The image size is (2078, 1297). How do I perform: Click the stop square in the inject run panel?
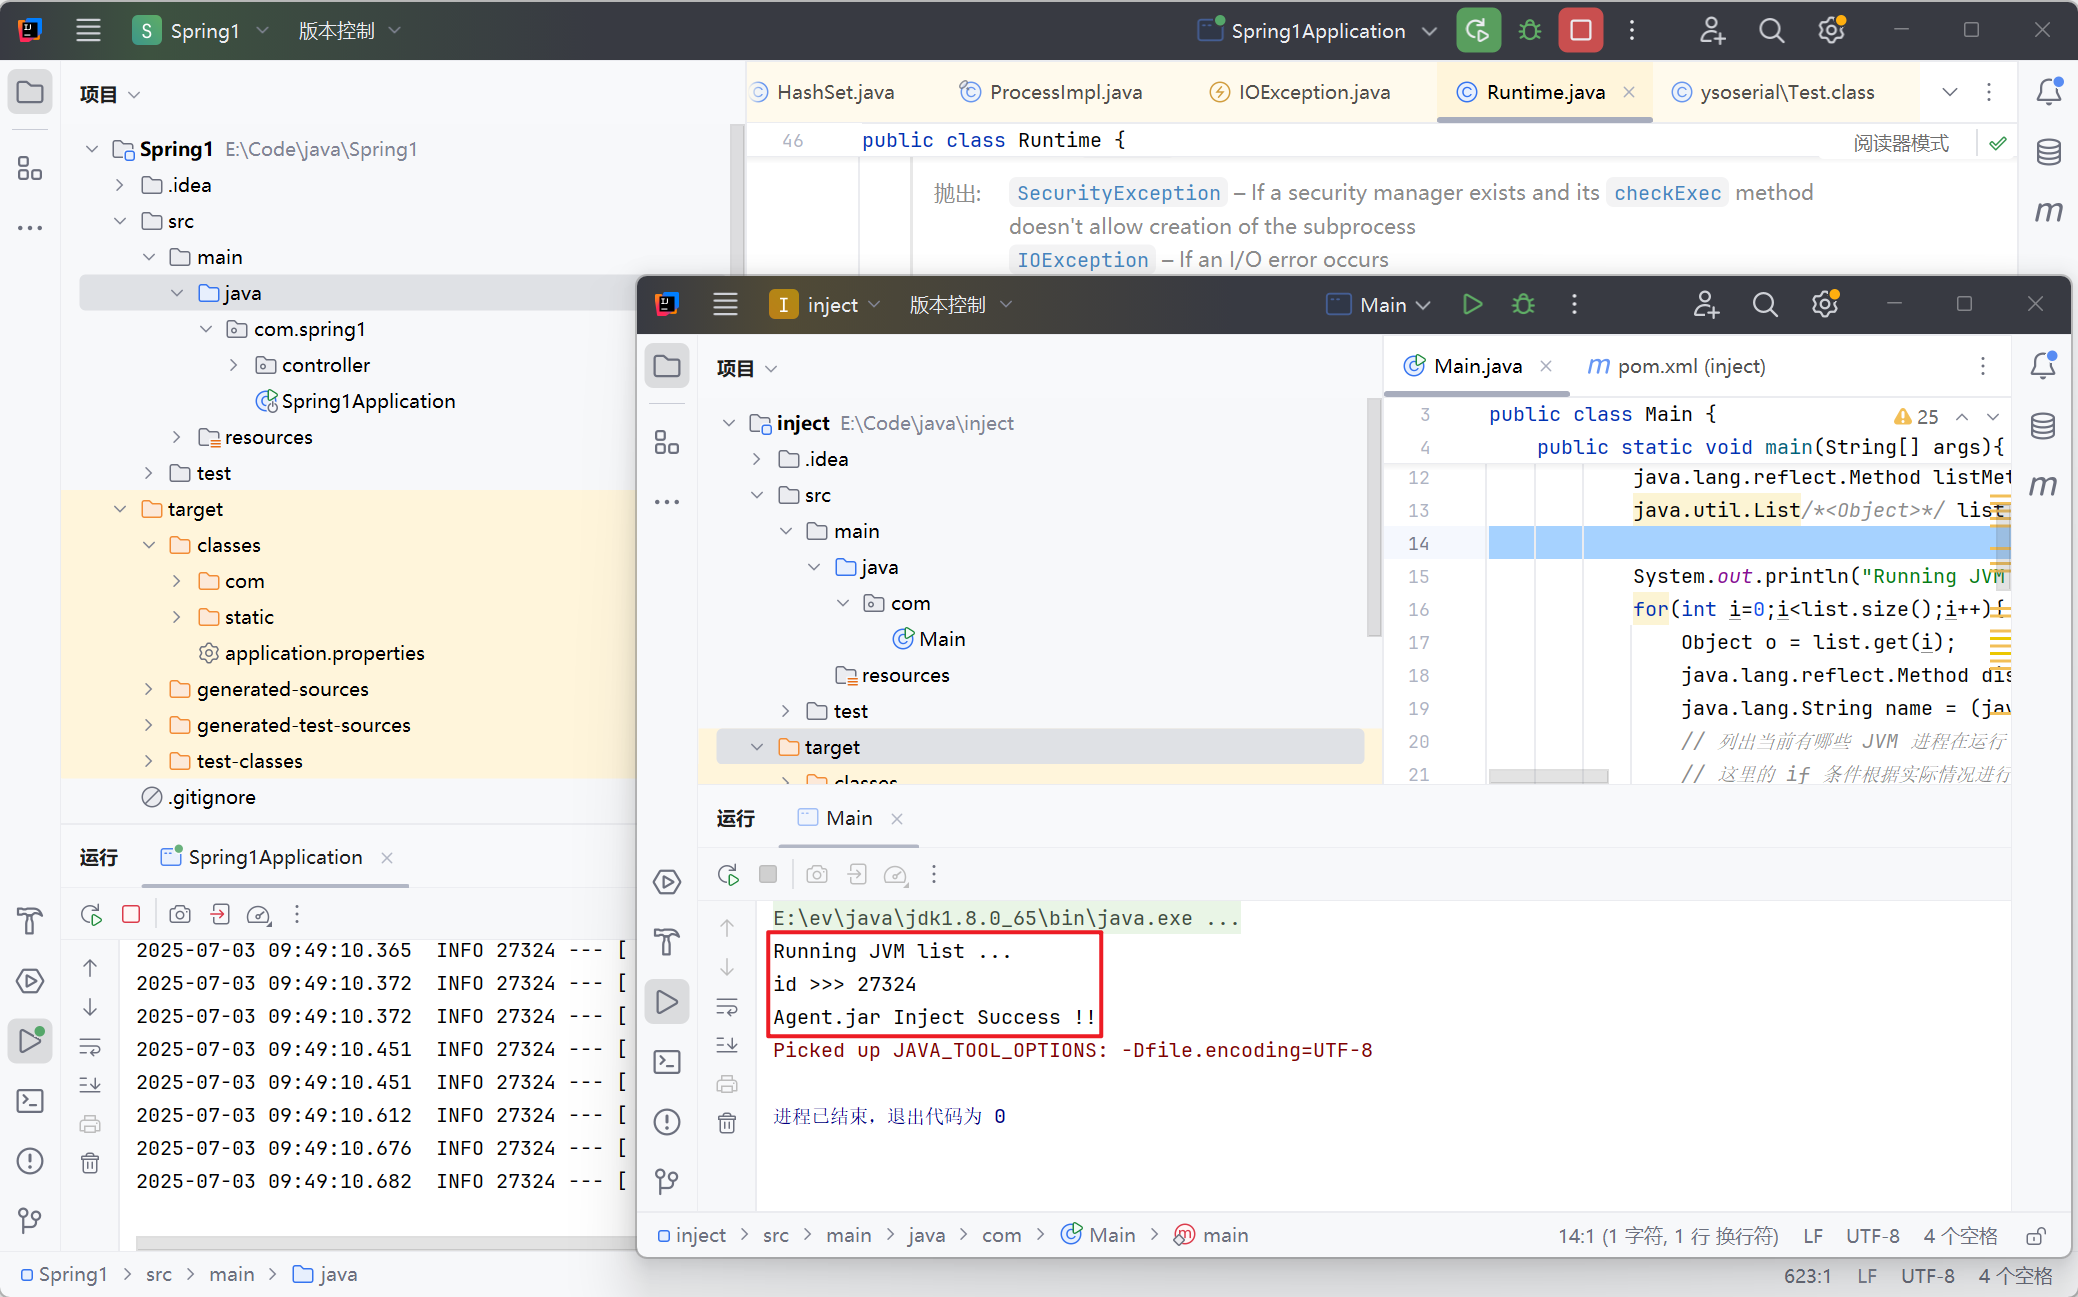[x=768, y=874]
